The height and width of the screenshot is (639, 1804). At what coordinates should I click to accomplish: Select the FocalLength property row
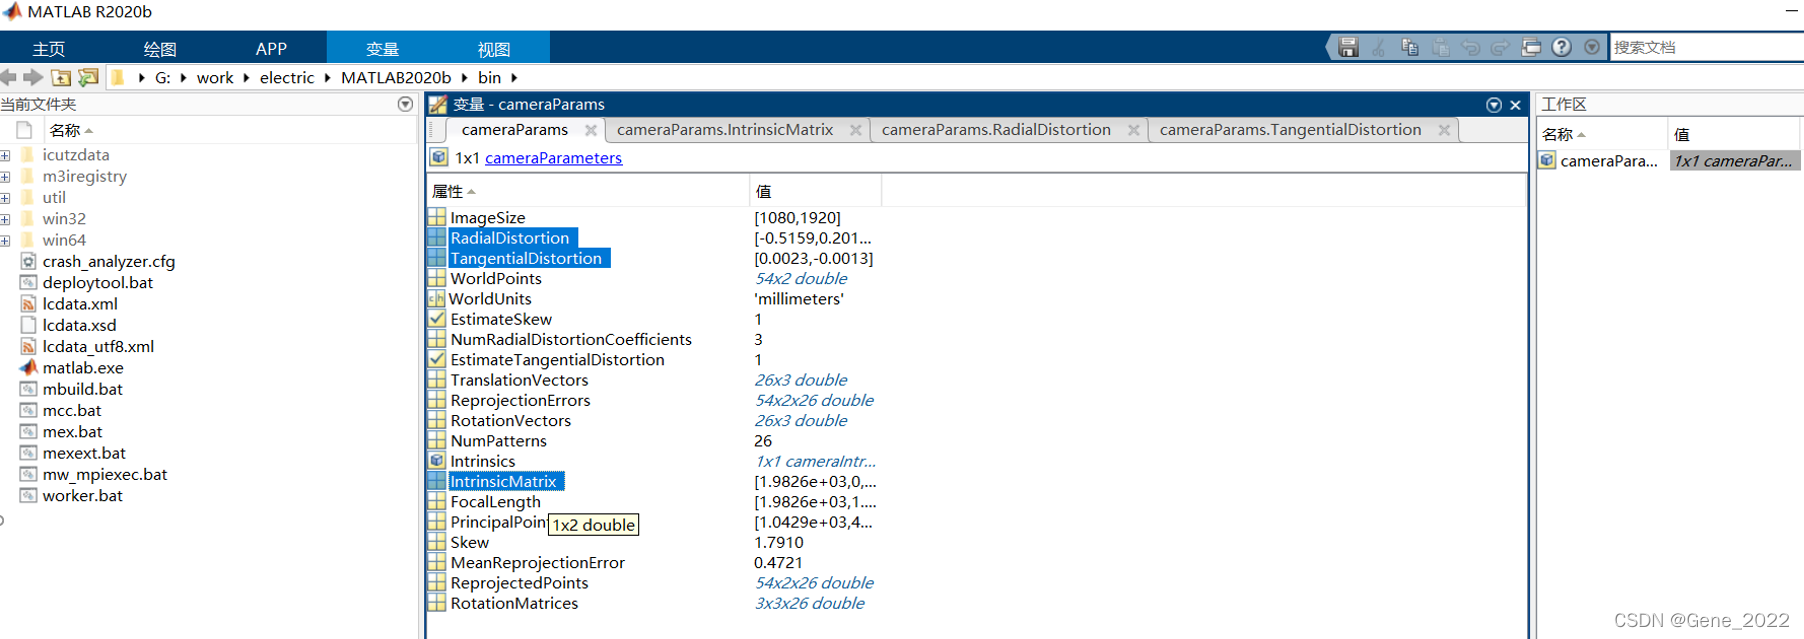(495, 502)
